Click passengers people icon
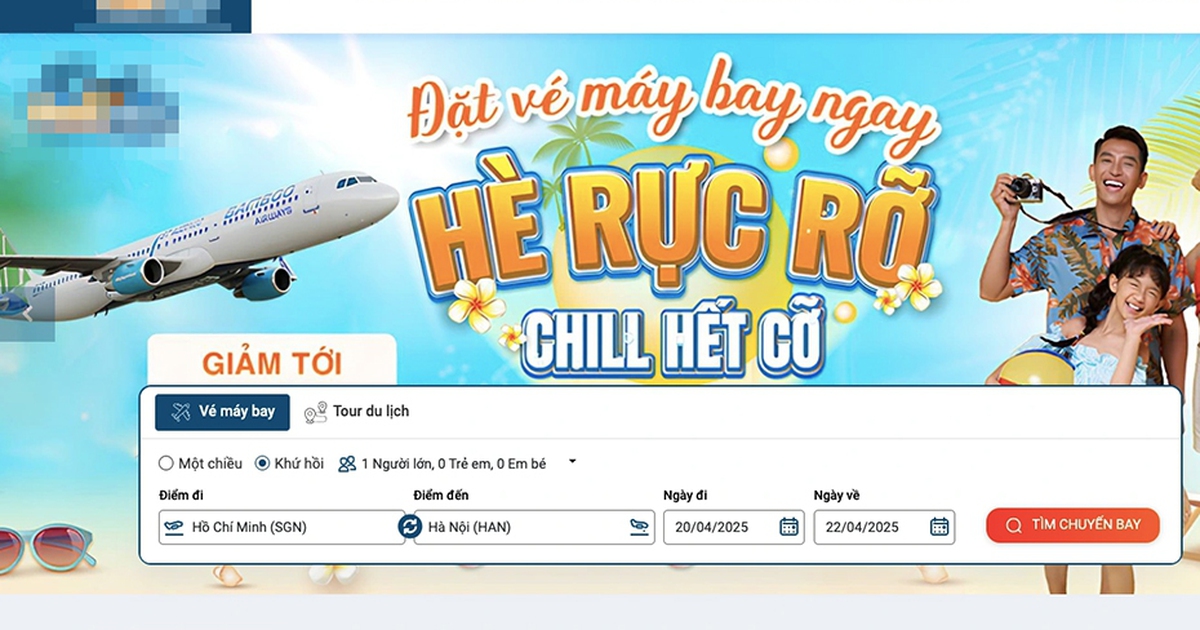The image size is (1200, 630). click(x=347, y=463)
